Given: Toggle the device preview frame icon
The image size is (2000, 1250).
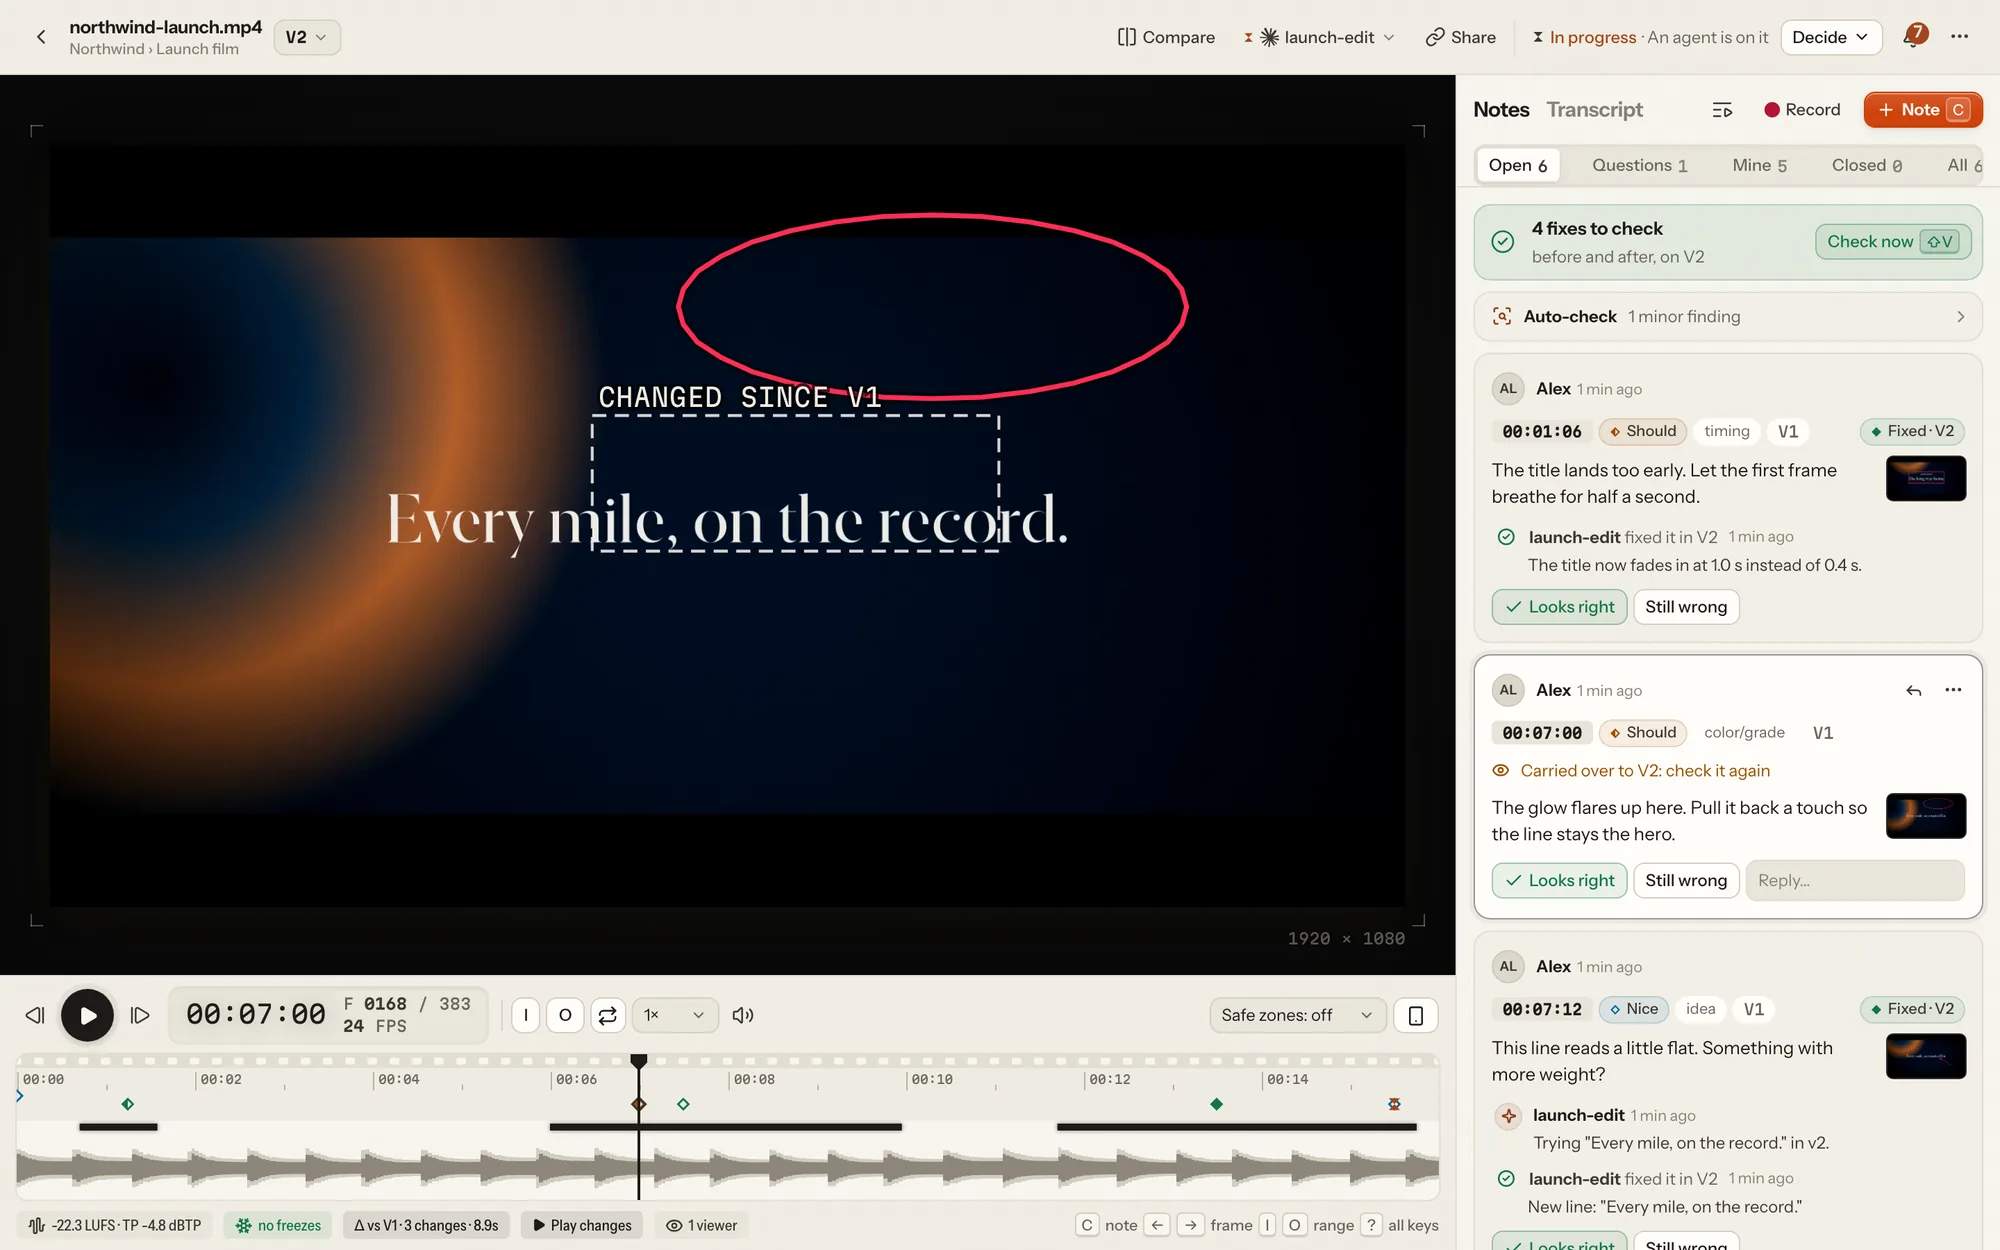Looking at the screenshot, I should pos(1416,1015).
